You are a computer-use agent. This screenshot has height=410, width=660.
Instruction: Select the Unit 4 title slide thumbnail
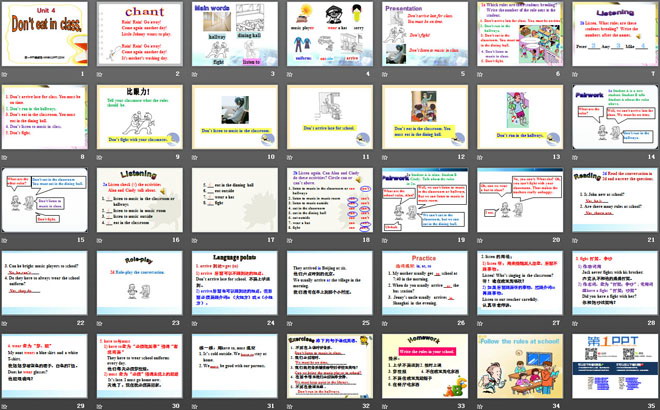(45, 34)
